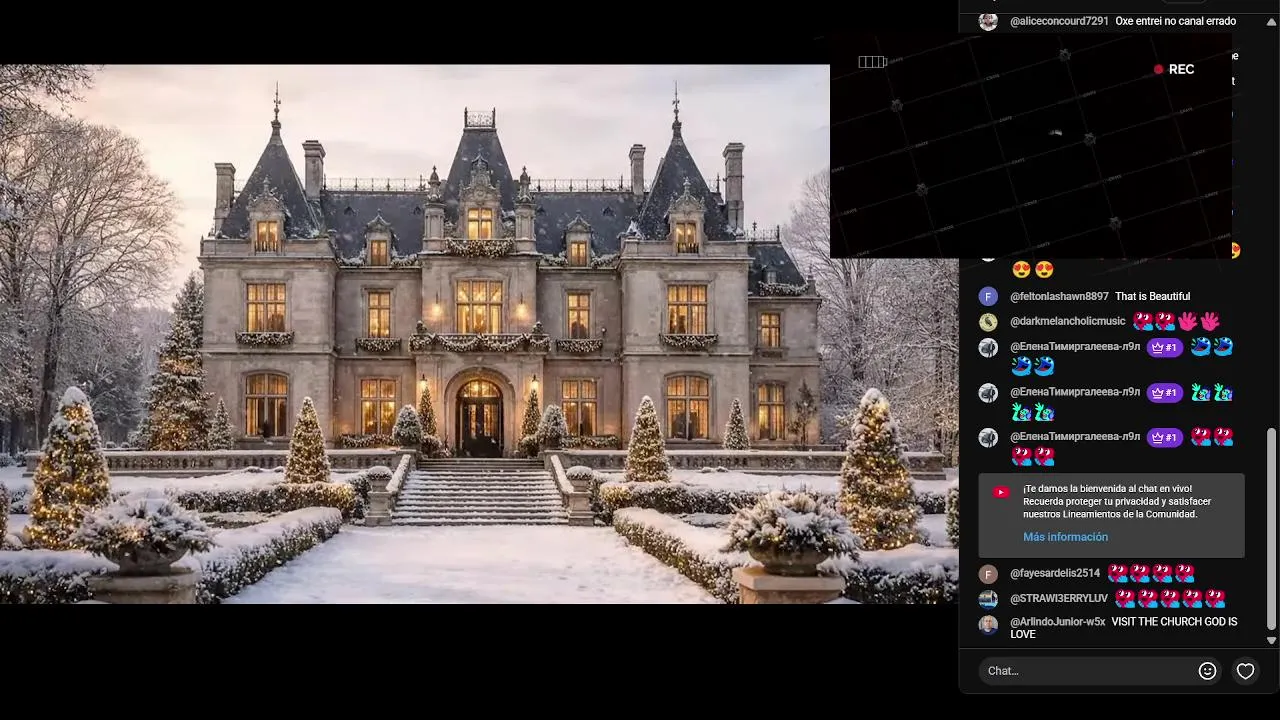Select username @STRAWI3ERRYLUV
This screenshot has height=720, width=1280.
tap(1059, 598)
